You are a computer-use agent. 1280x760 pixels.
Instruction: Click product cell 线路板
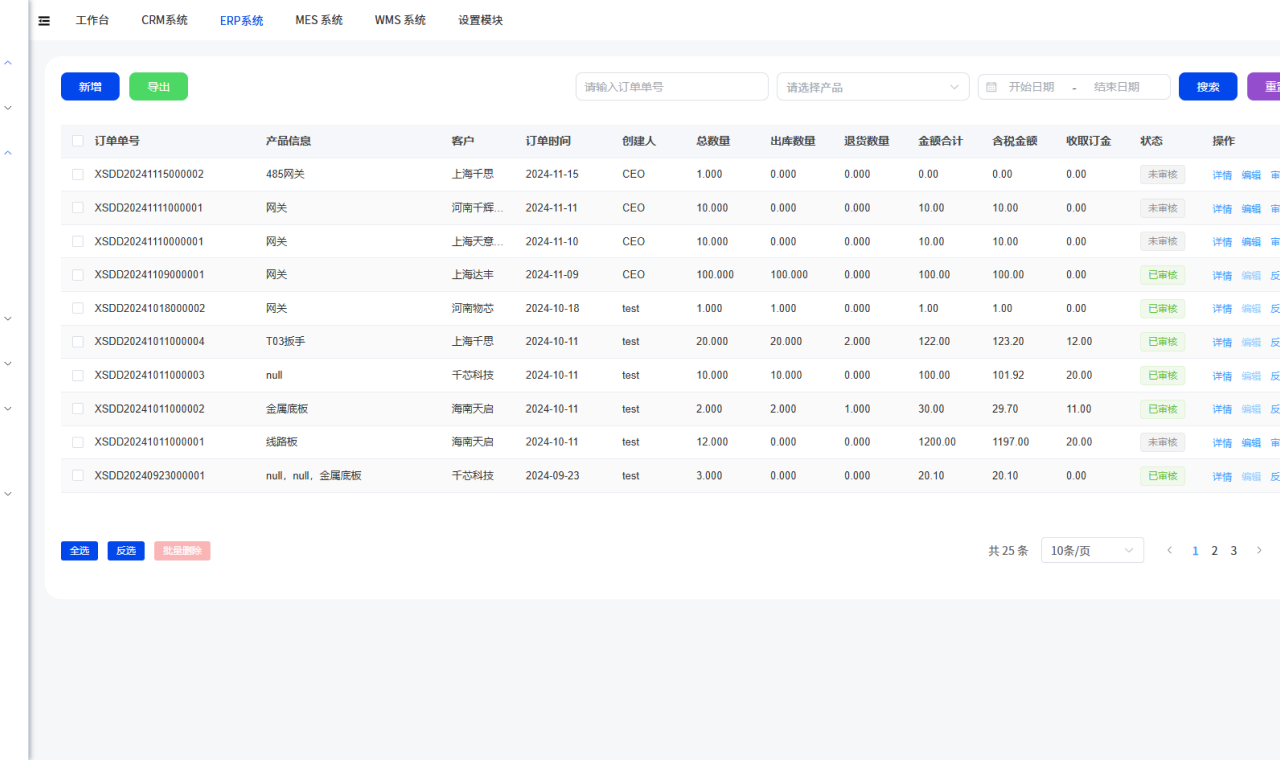pos(282,442)
